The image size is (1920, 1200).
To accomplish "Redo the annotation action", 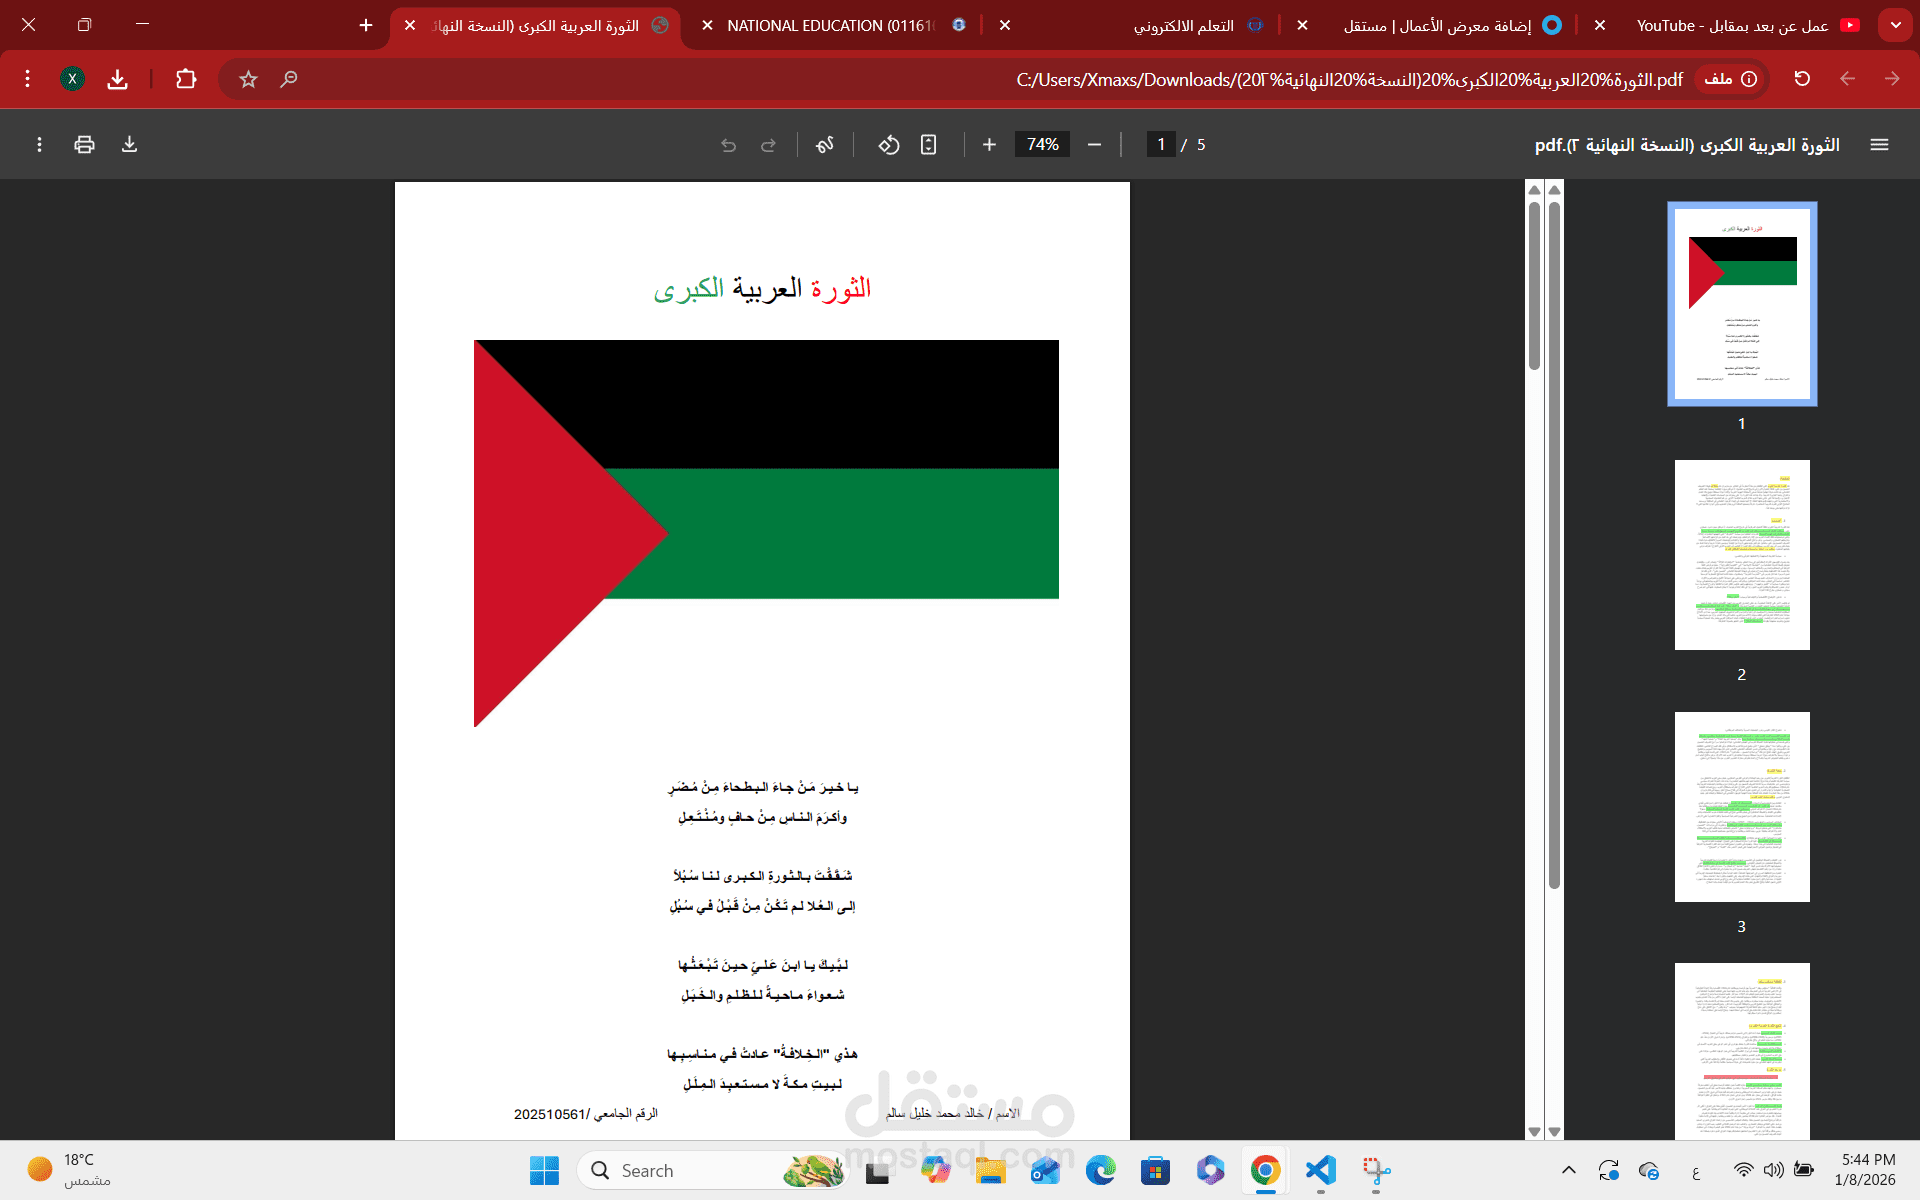I will (769, 144).
